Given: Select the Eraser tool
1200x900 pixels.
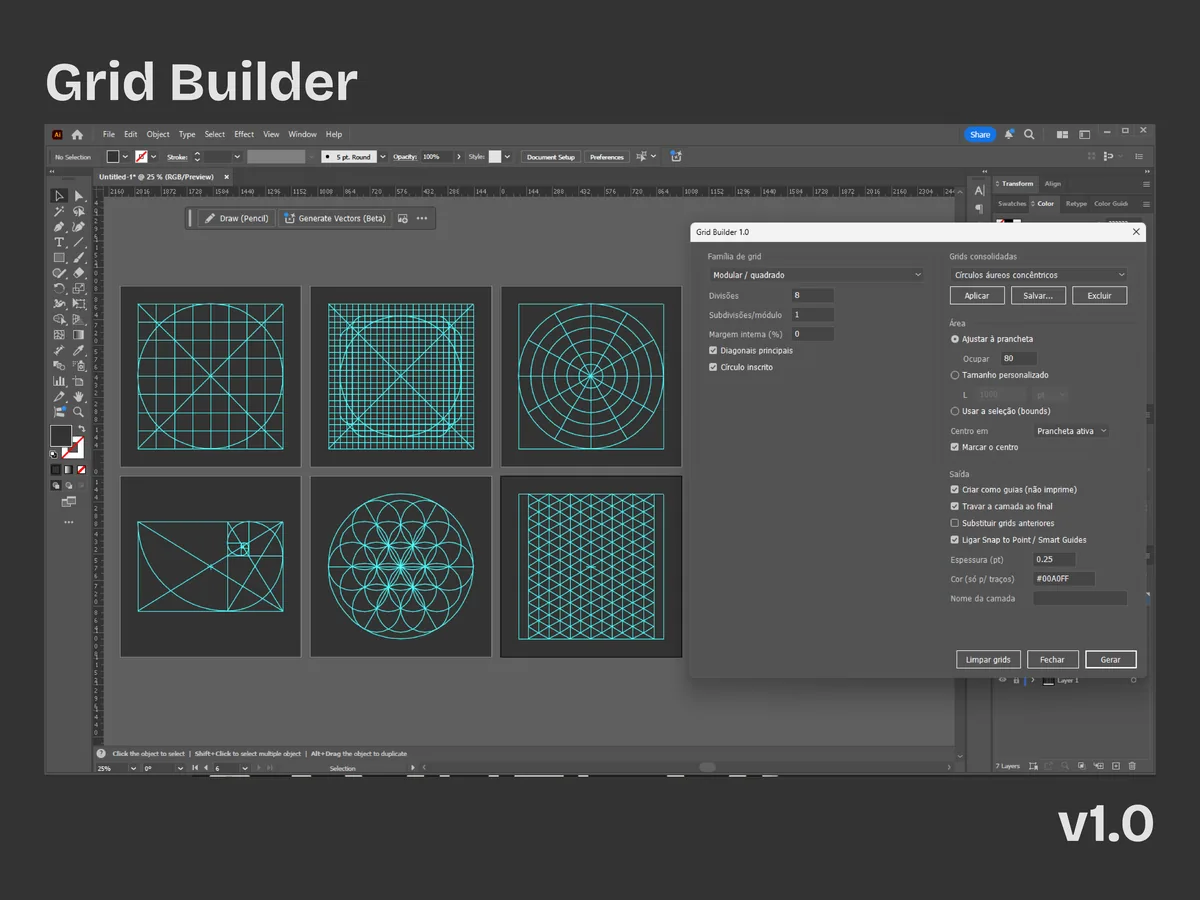Looking at the screenshot, I should [79, 273].
